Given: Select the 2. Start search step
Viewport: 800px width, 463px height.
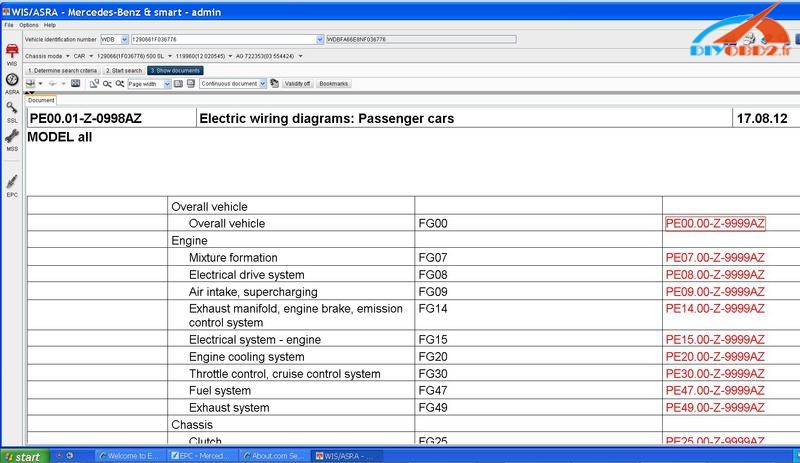Looking at the screenshot, I should [124, 71].
